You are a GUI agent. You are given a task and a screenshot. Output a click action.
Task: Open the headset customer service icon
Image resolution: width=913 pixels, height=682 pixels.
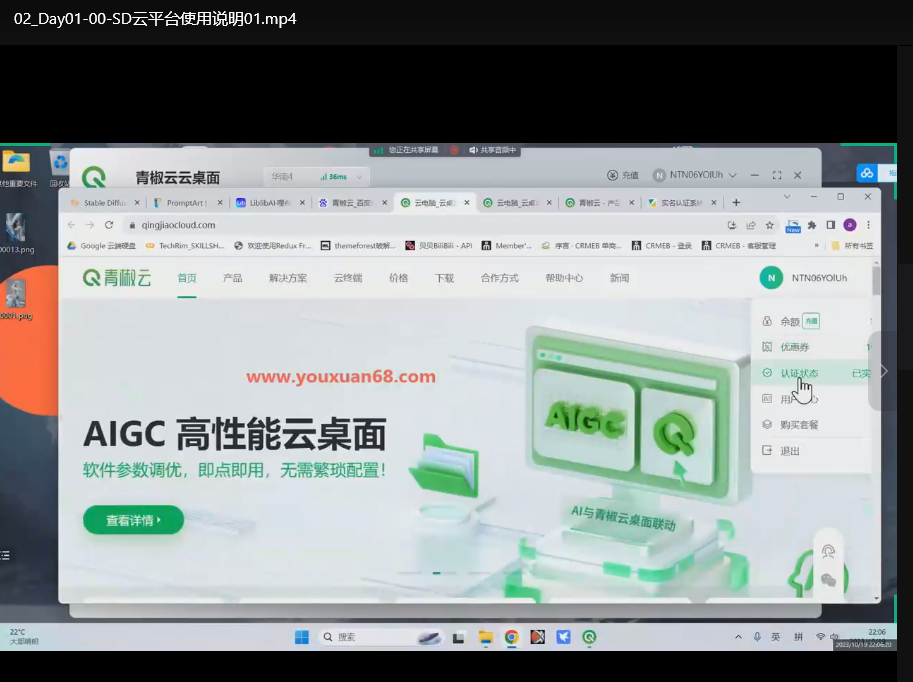[828, 552]
